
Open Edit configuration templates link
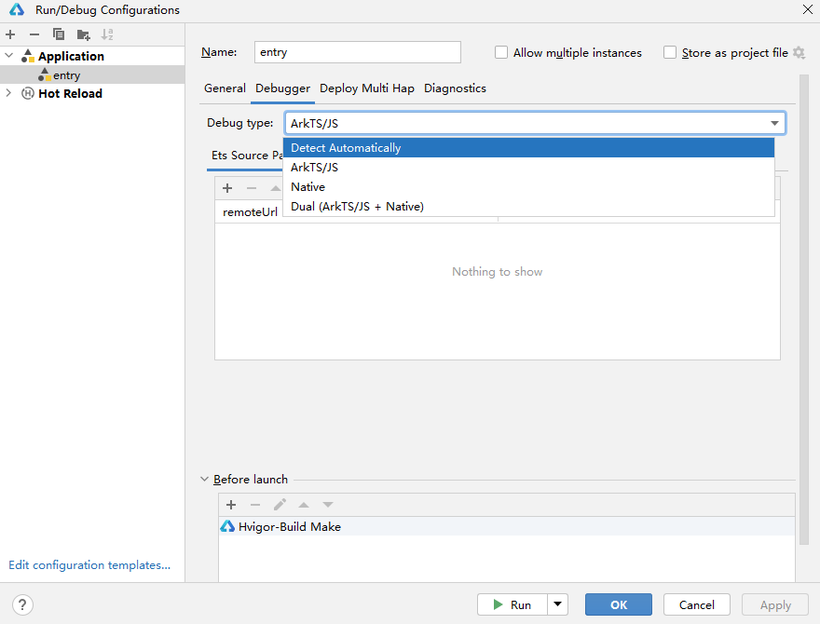point(89,565)
